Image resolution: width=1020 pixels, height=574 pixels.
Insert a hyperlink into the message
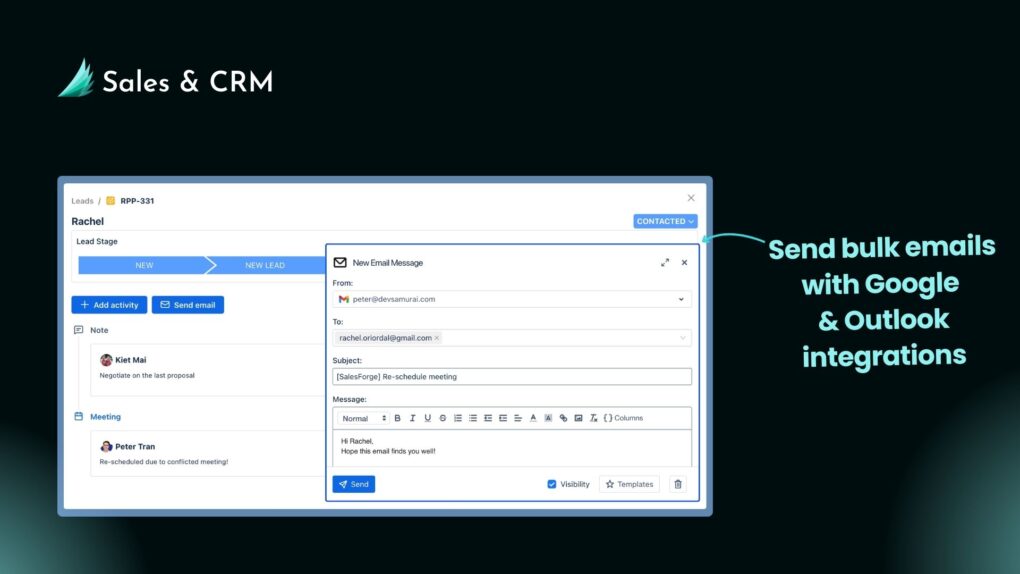[563, 418]
